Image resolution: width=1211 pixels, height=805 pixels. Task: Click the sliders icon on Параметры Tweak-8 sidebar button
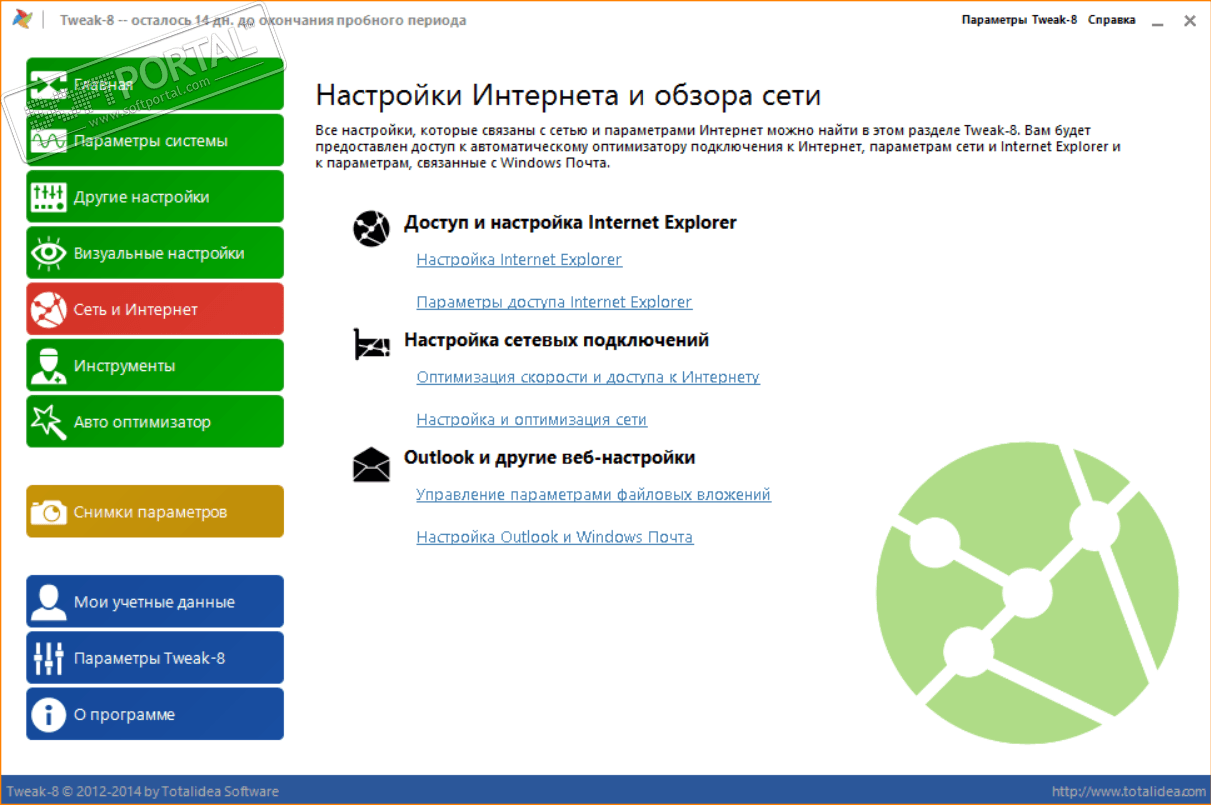pos(49,658)
